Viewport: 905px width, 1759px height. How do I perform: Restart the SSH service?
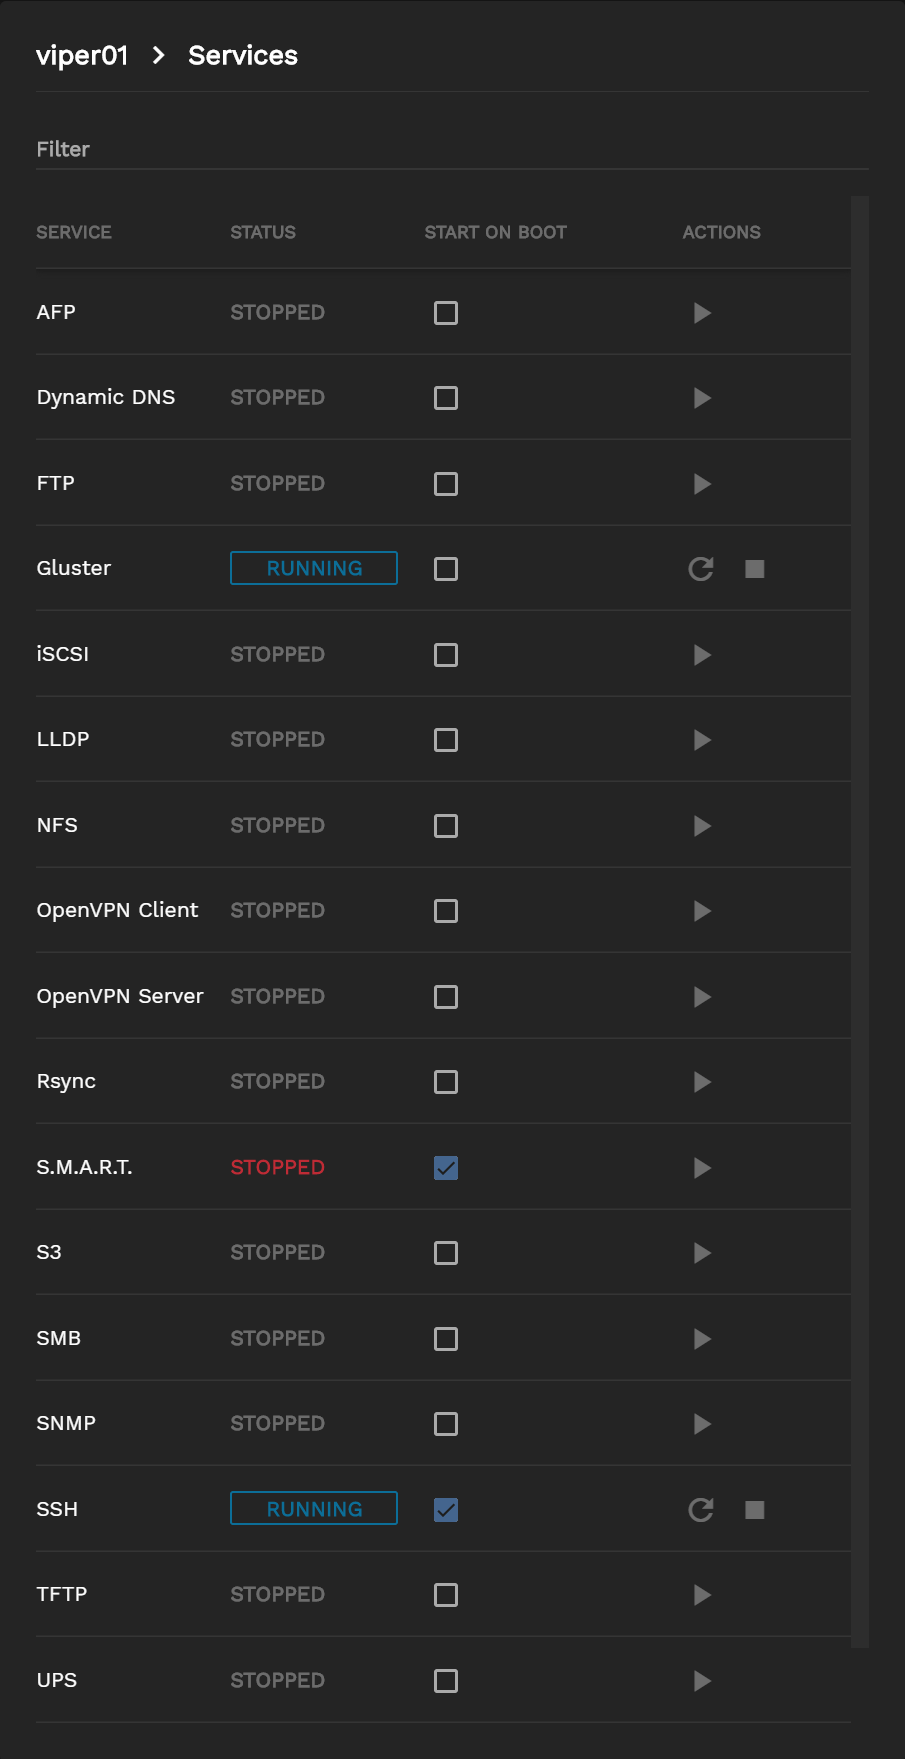[701, 1510]
